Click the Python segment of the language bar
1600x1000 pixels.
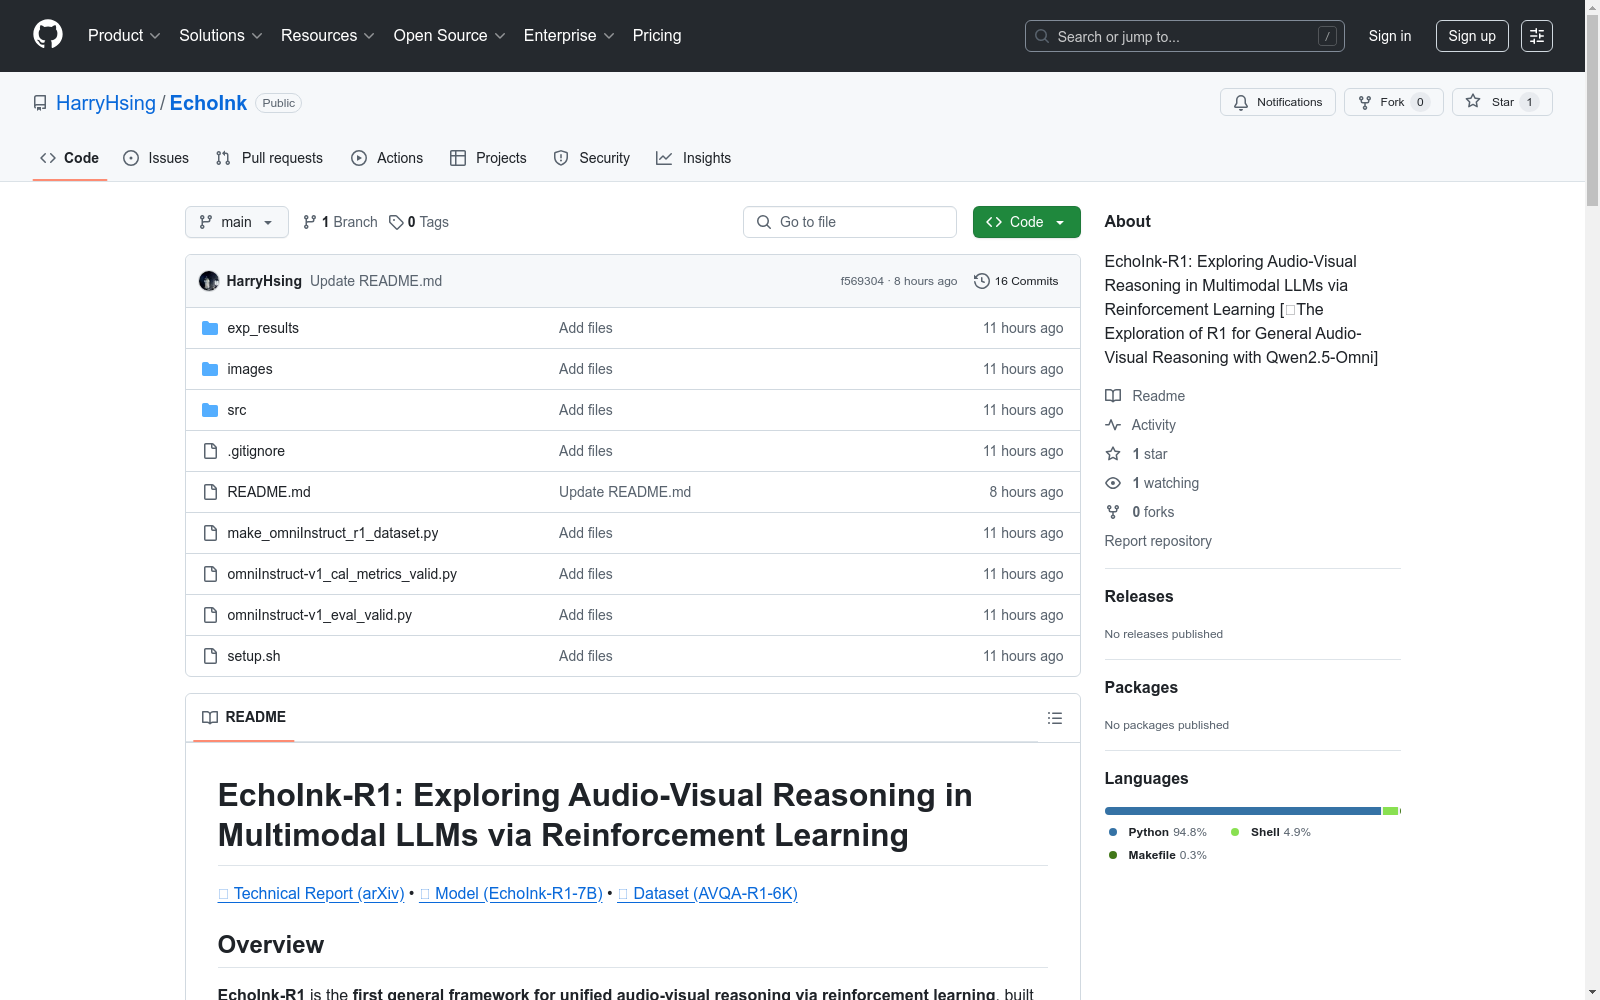point(1243,811)
